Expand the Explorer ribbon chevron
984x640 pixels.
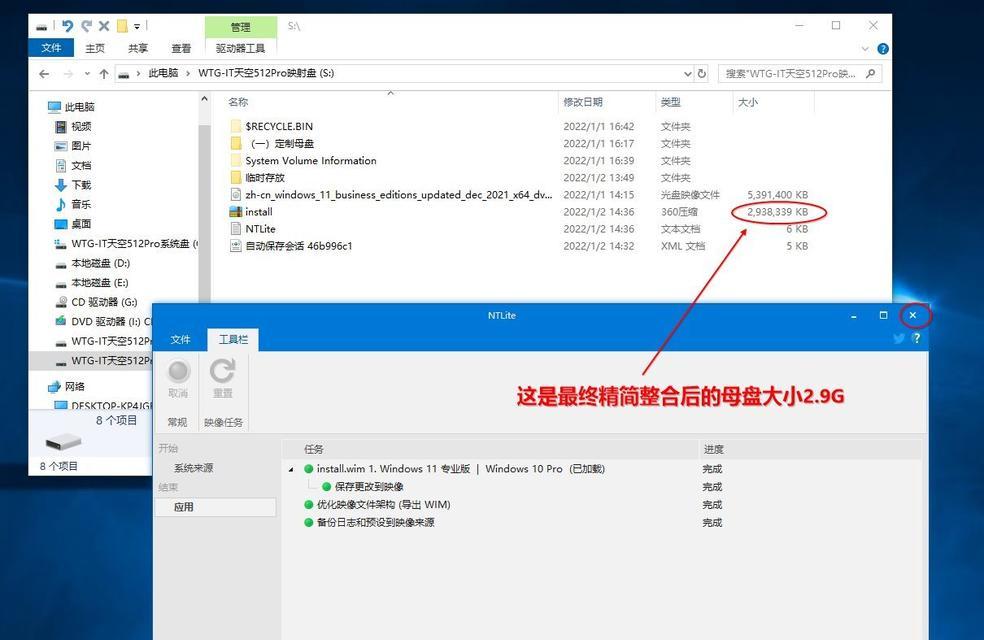(x=865, y=49)
